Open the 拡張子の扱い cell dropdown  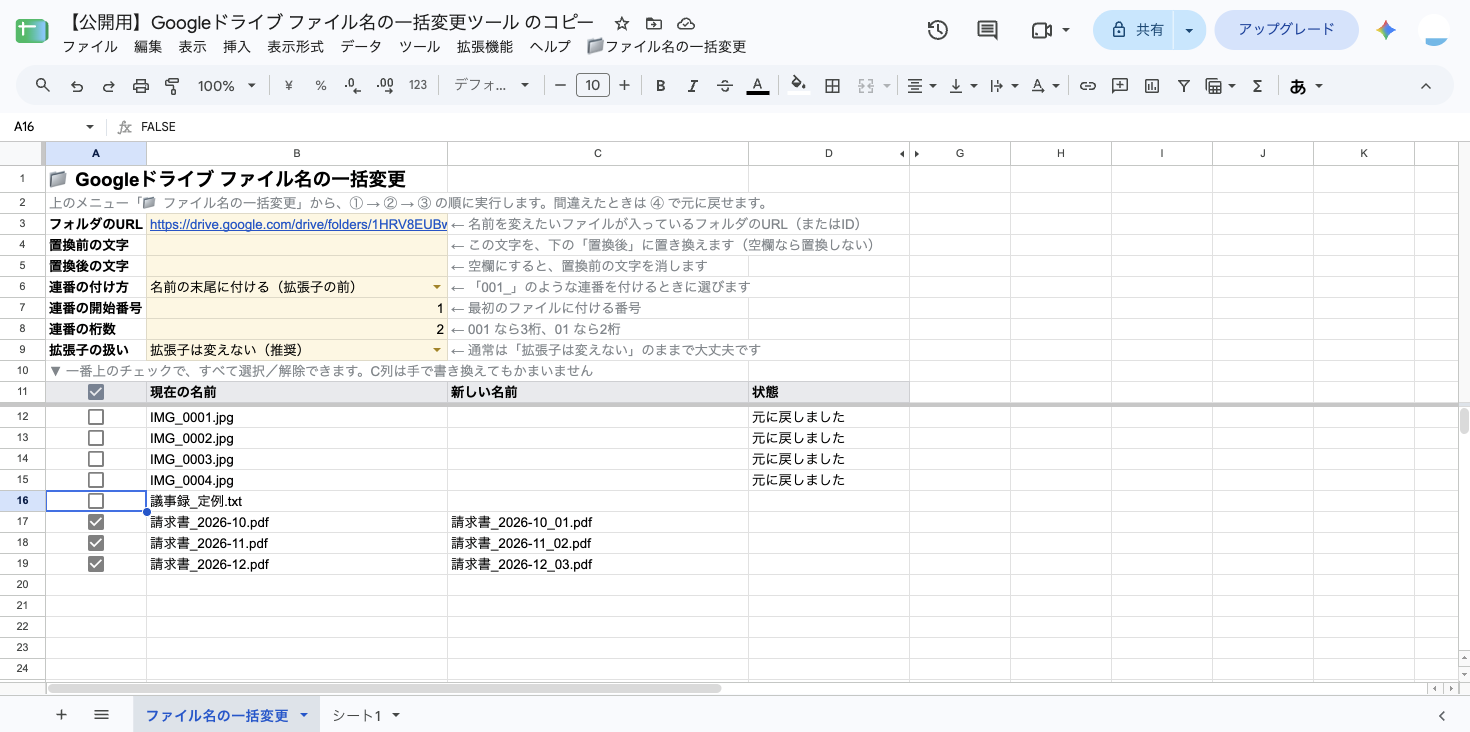pyautogui.click(x=437, y=350)
